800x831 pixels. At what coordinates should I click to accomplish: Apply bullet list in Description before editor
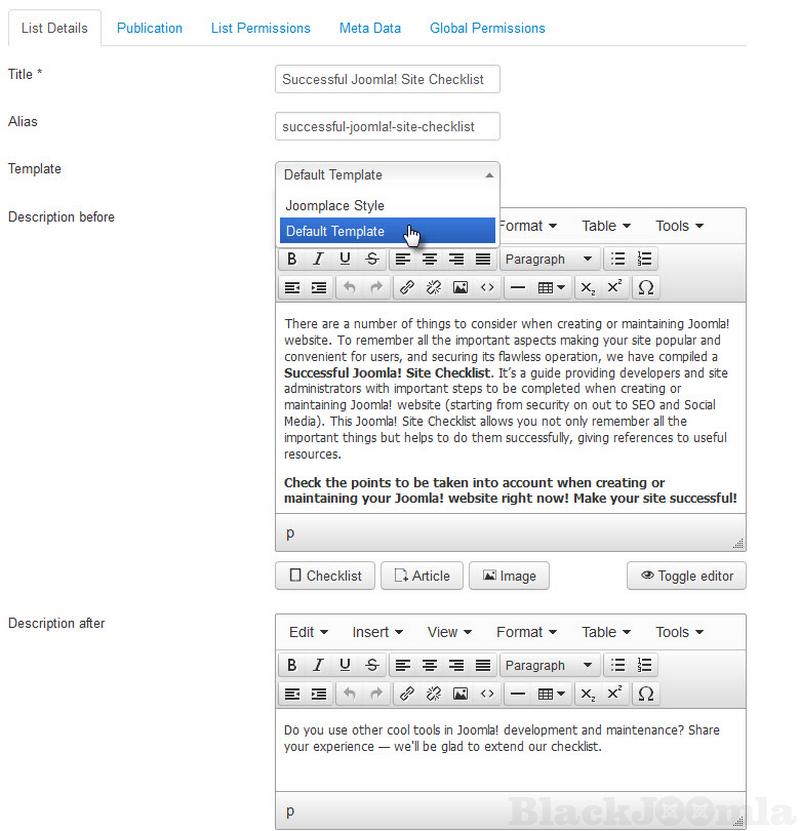click(618, 259)
